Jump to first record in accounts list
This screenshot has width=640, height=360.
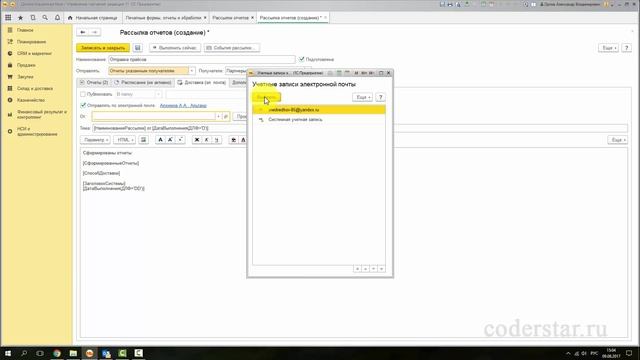357,269
